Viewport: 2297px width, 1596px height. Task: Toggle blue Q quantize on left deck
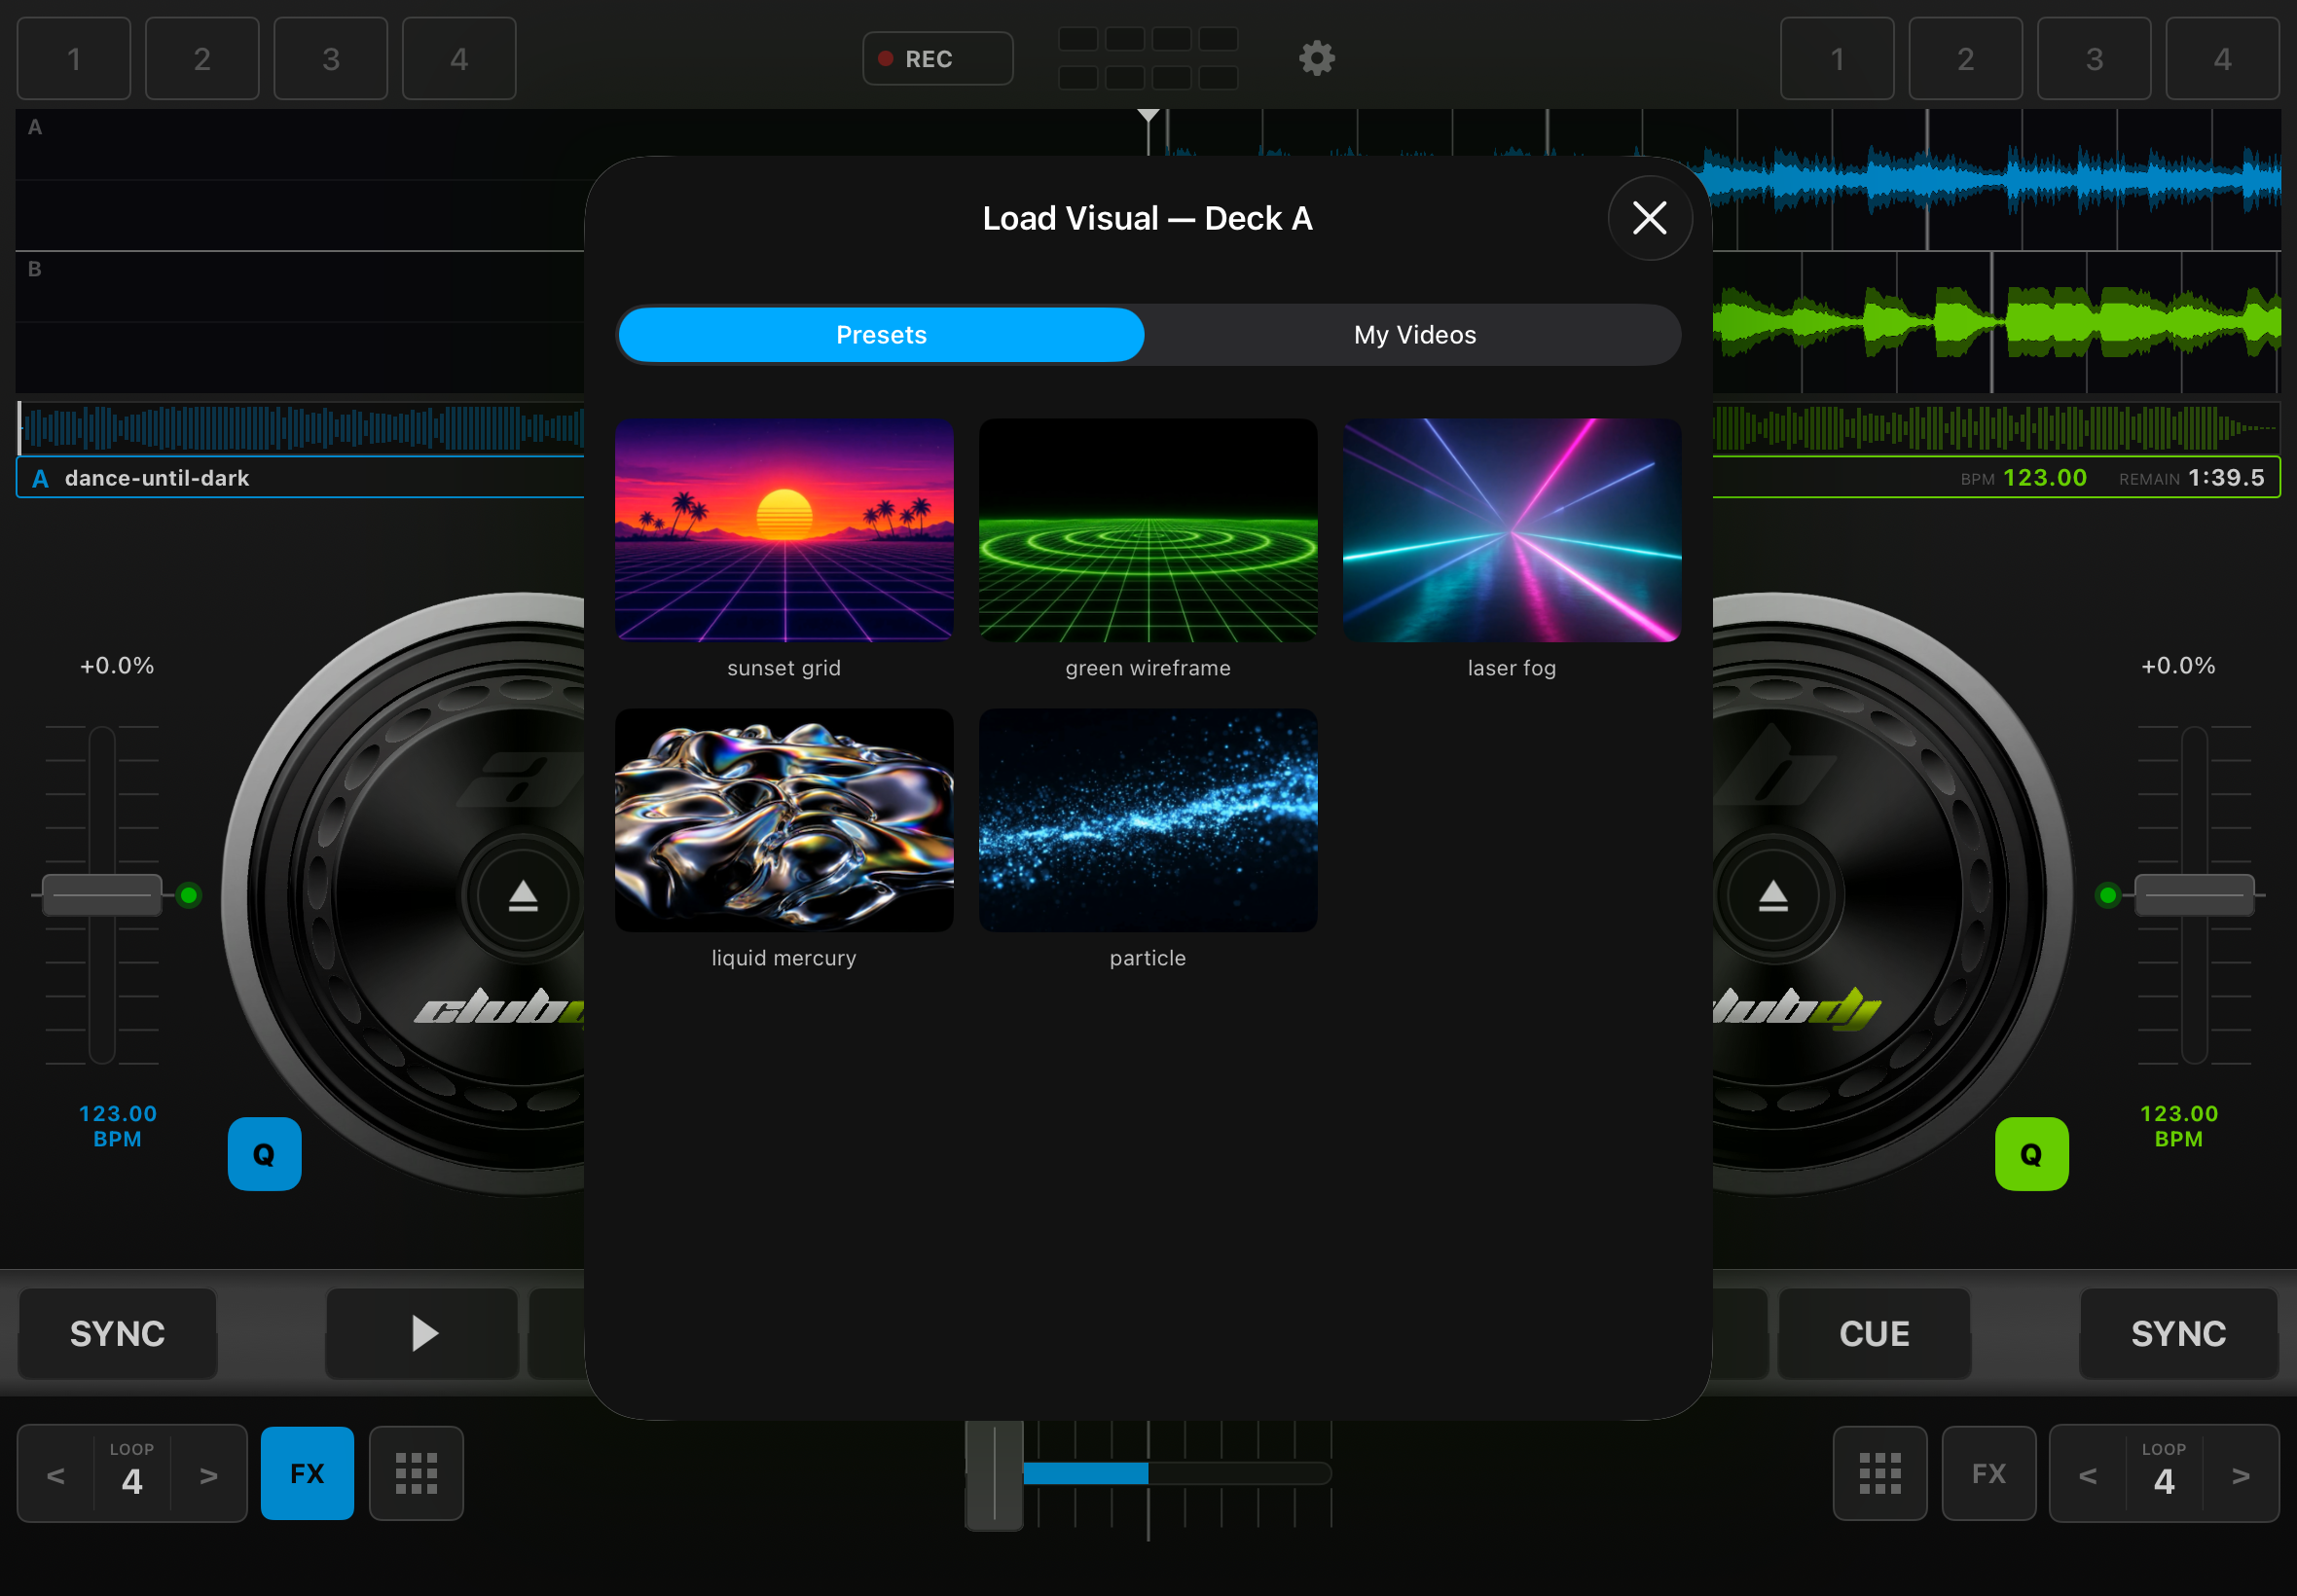coord(264,1154)
